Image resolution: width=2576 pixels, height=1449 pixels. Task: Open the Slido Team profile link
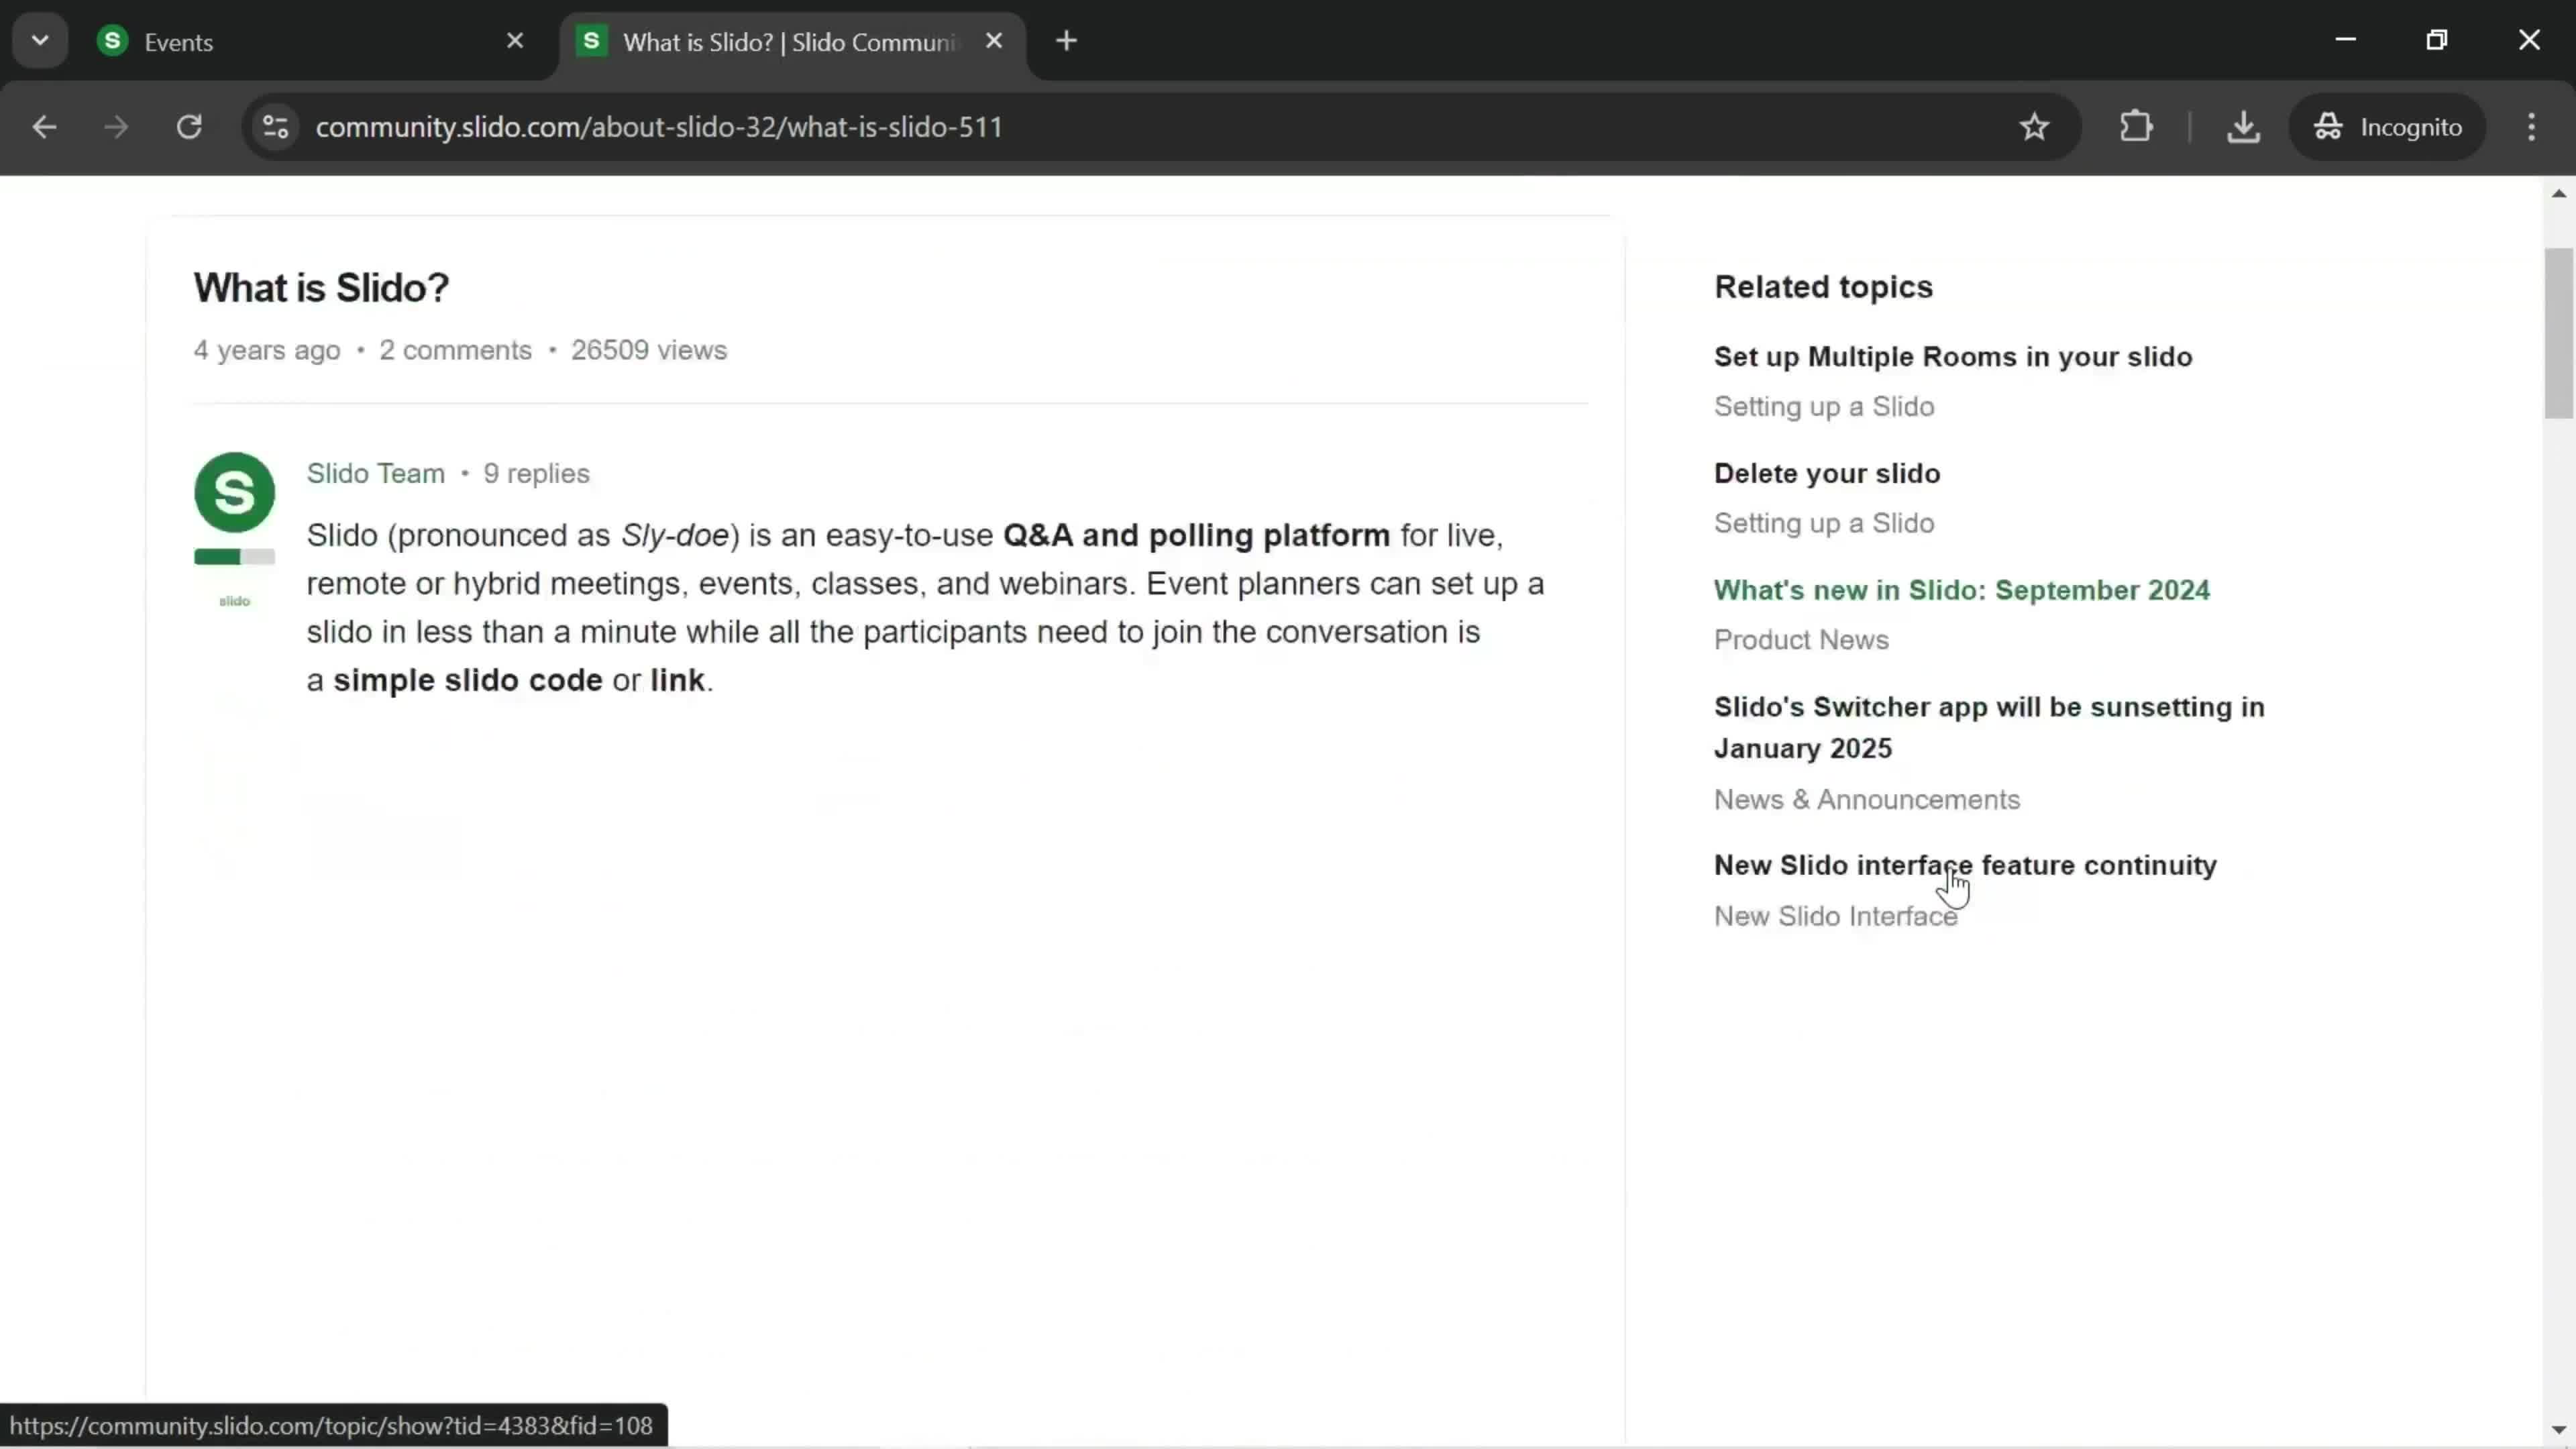tap(375, 473)
